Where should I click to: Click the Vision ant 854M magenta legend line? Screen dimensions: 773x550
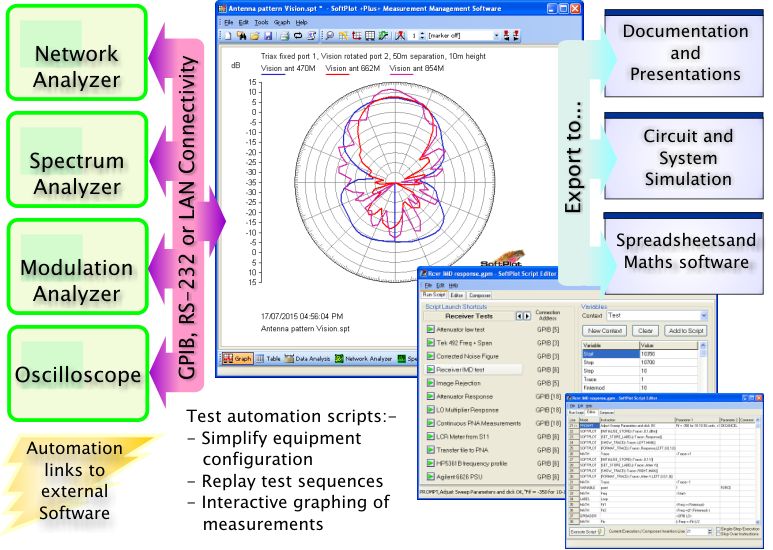point(400,74)
